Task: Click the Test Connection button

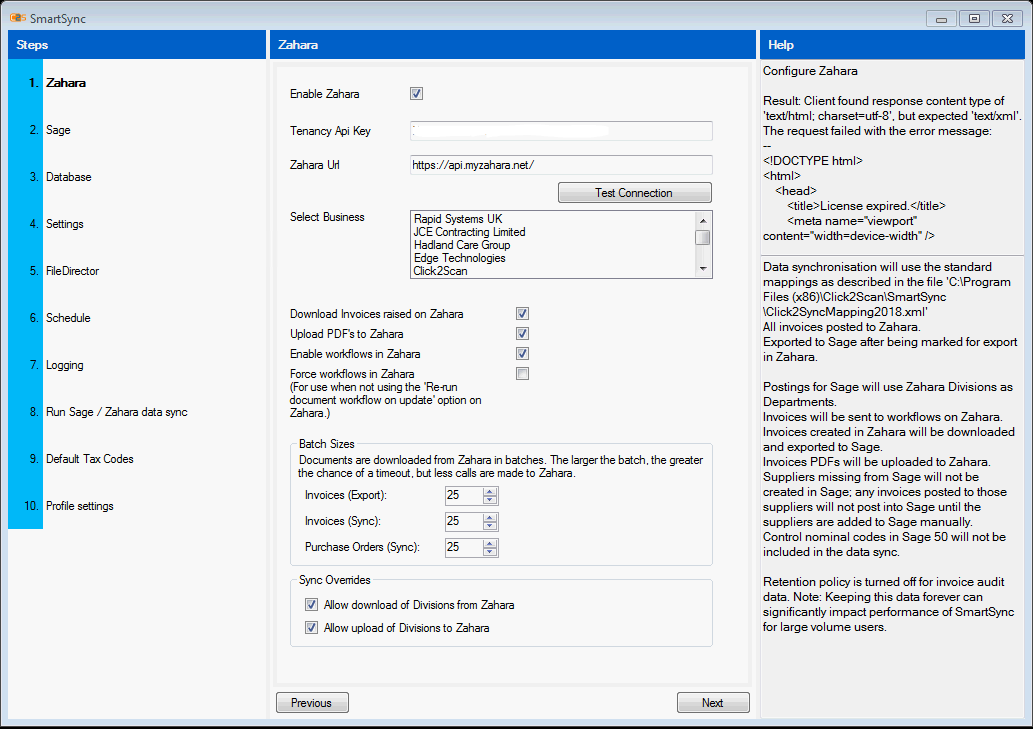Action: point(634,192)
